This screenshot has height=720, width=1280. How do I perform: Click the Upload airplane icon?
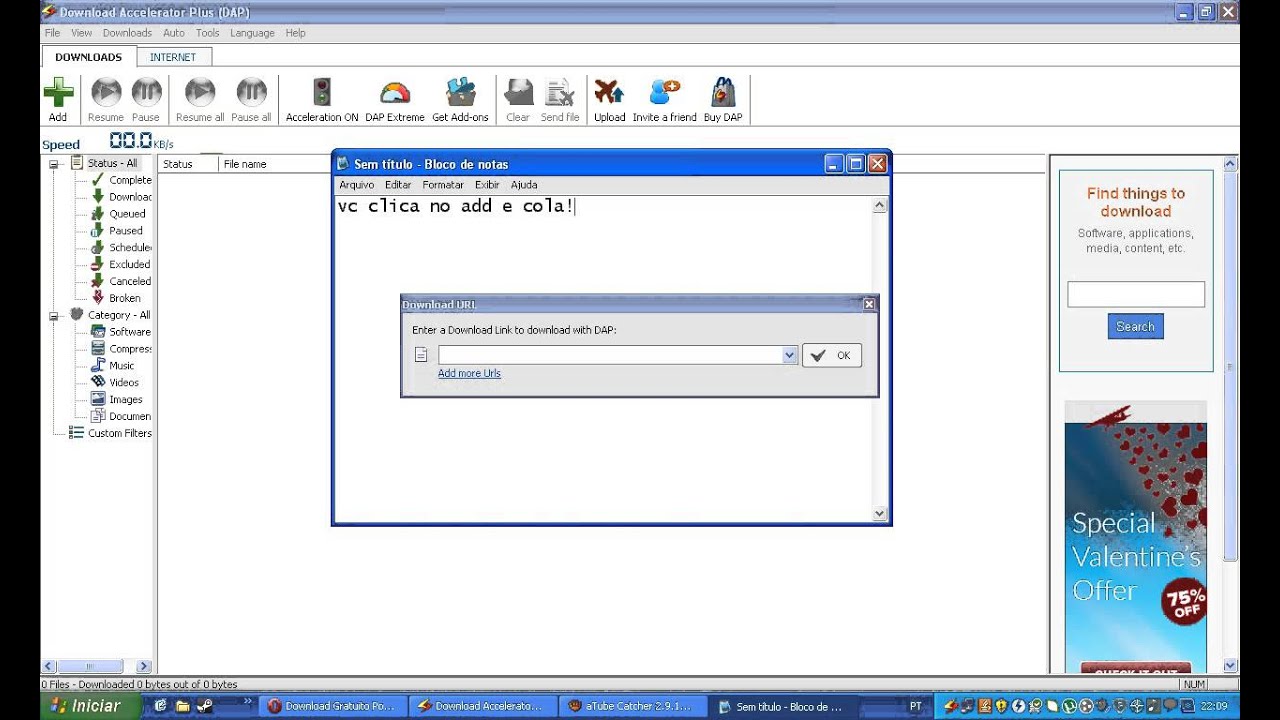pyautogui.click(x=609, y=94)
